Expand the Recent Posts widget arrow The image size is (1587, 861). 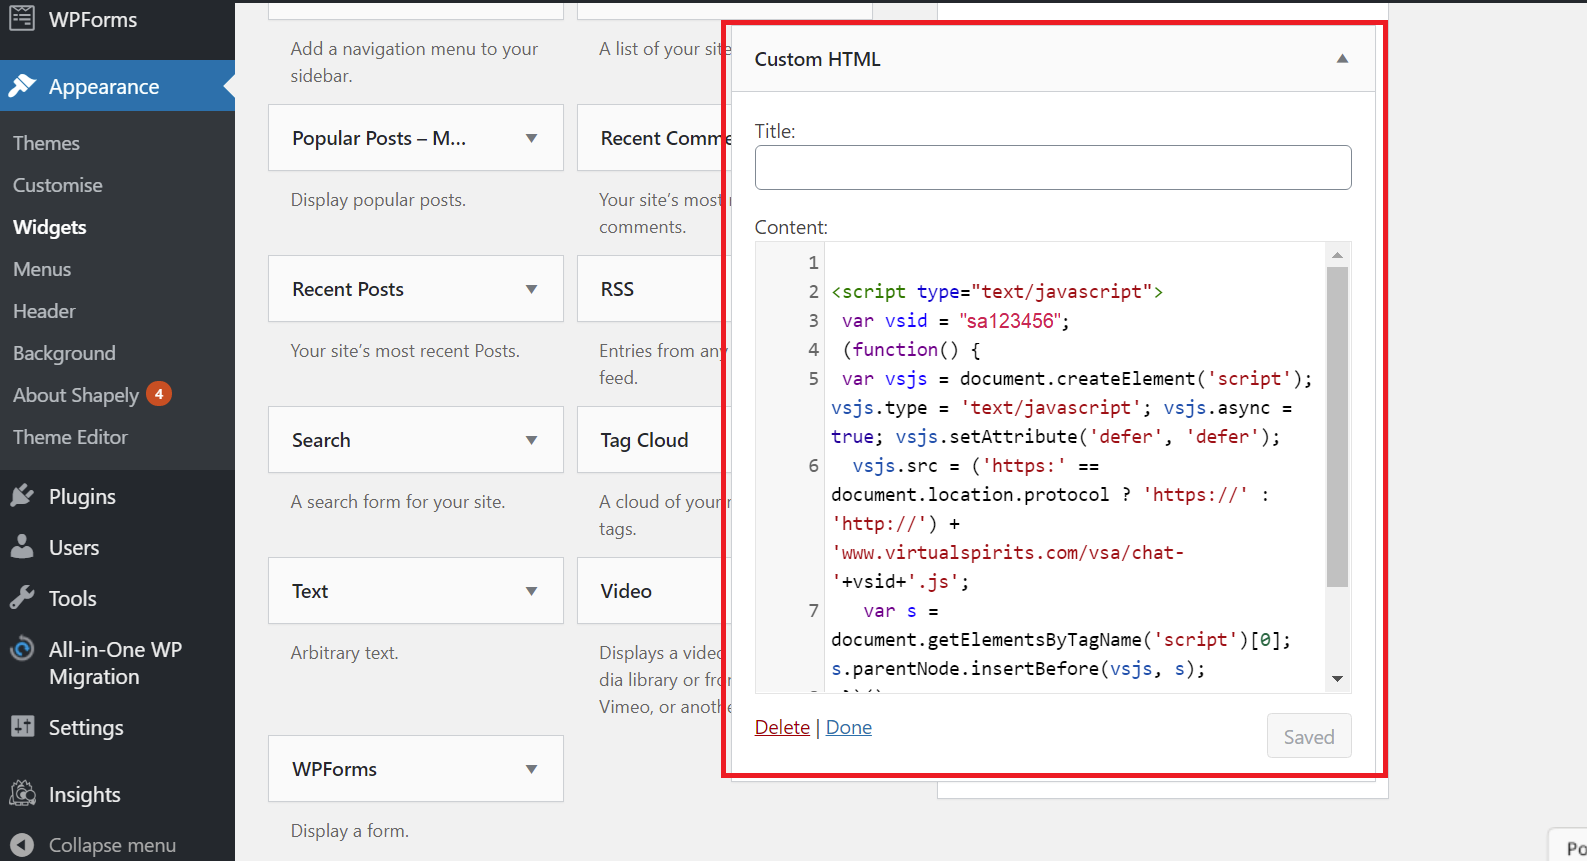click(x=532, y=289)
